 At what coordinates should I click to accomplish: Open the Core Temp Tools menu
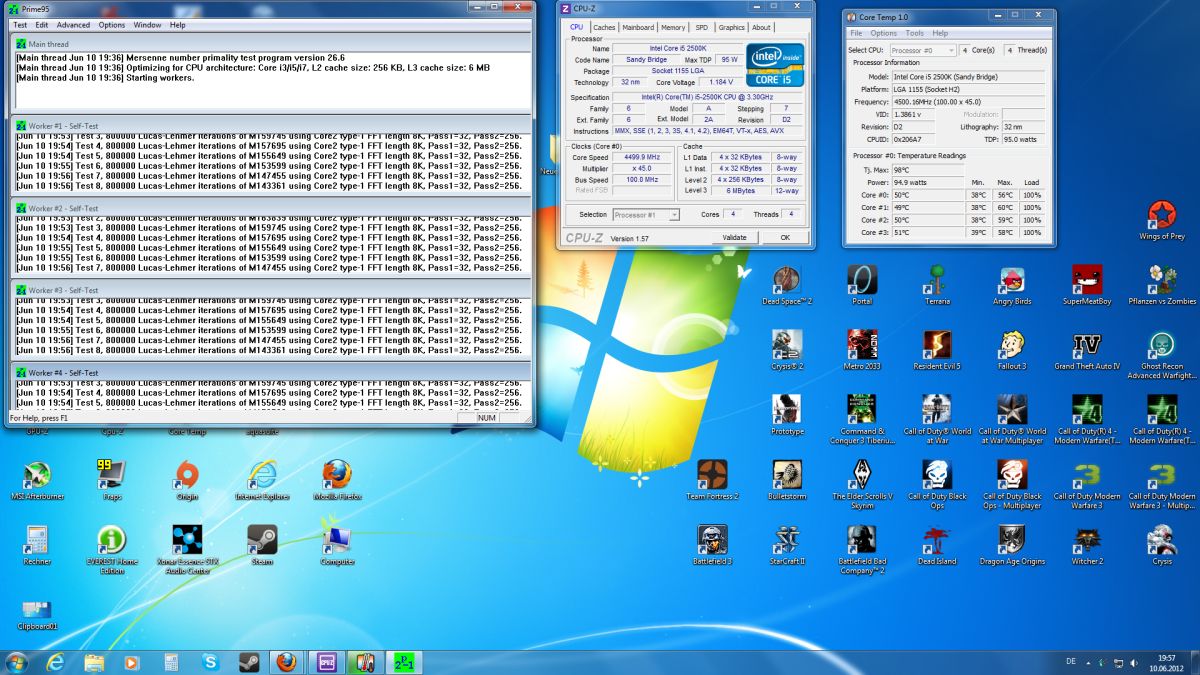pos(915,33)
